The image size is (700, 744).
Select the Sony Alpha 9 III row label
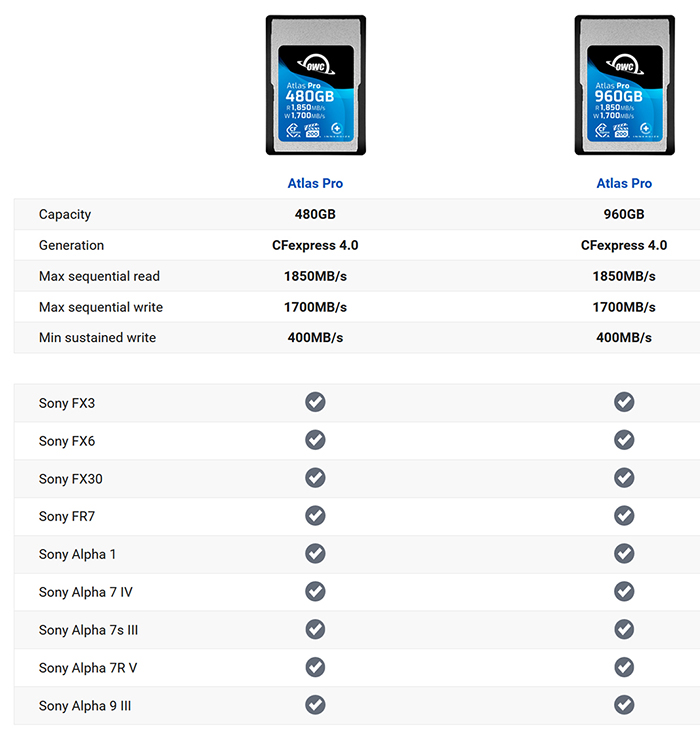click(85, 706)
